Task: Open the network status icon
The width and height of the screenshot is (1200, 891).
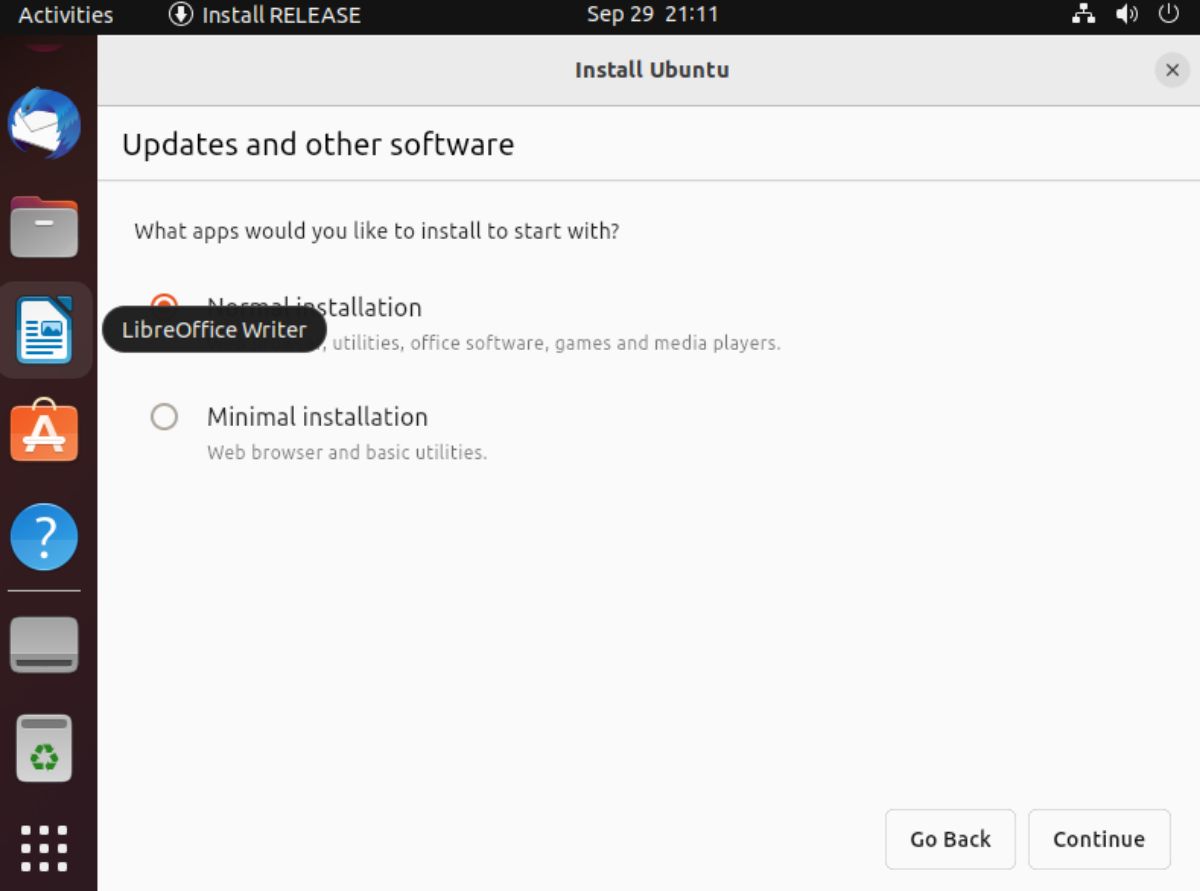Action: [x=1084, y=14]
